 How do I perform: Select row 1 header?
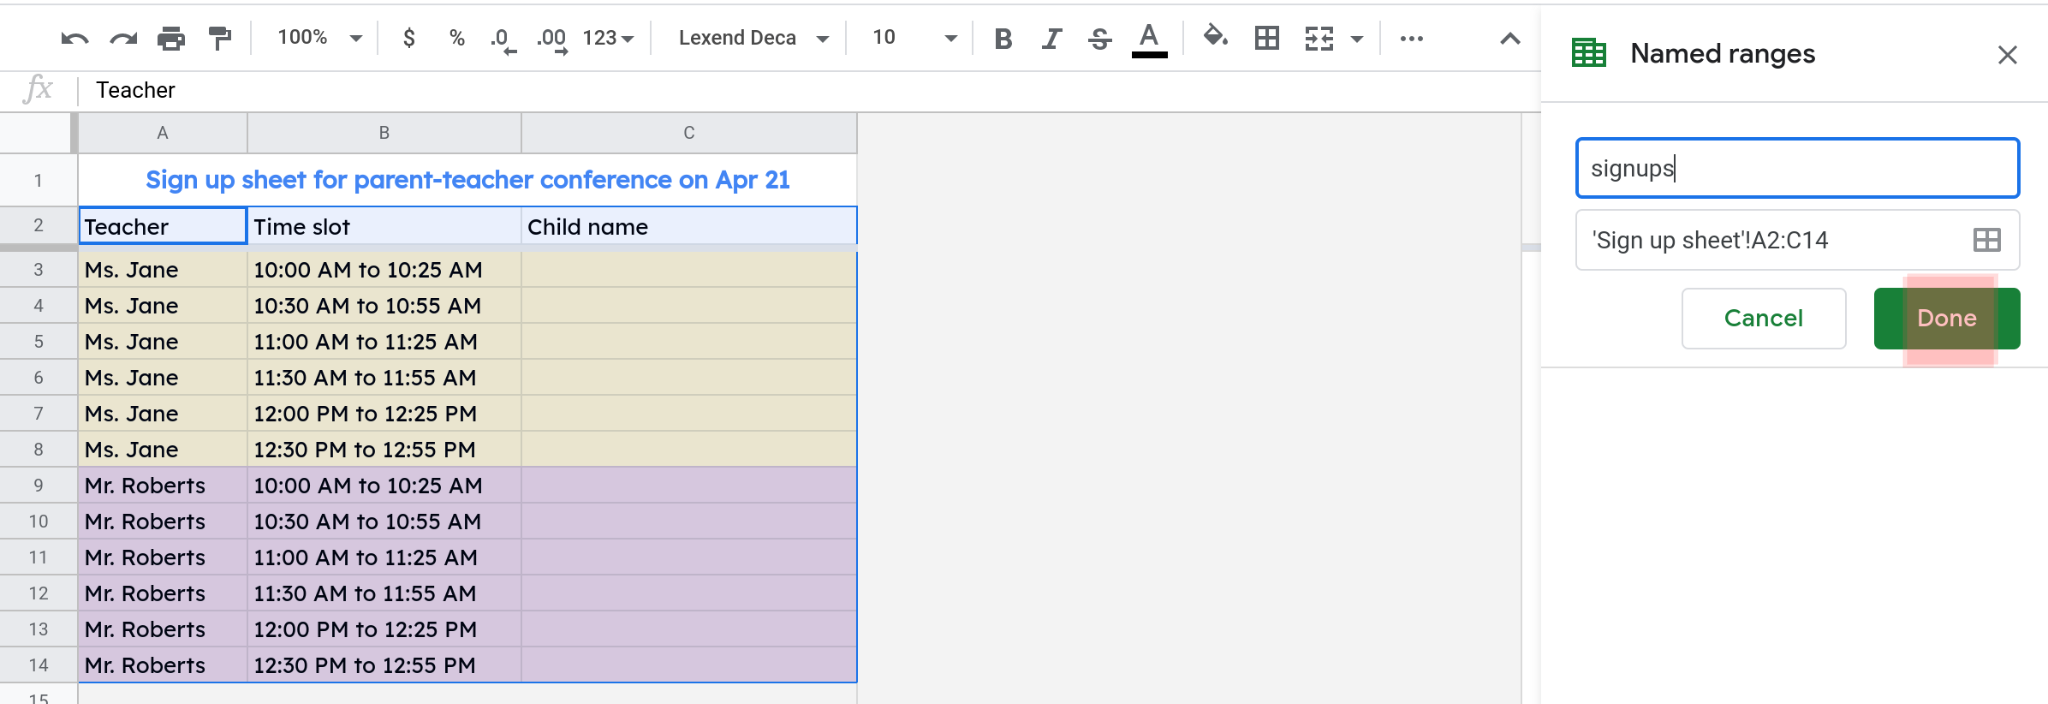pyautogui.click(x=38, y=180)
